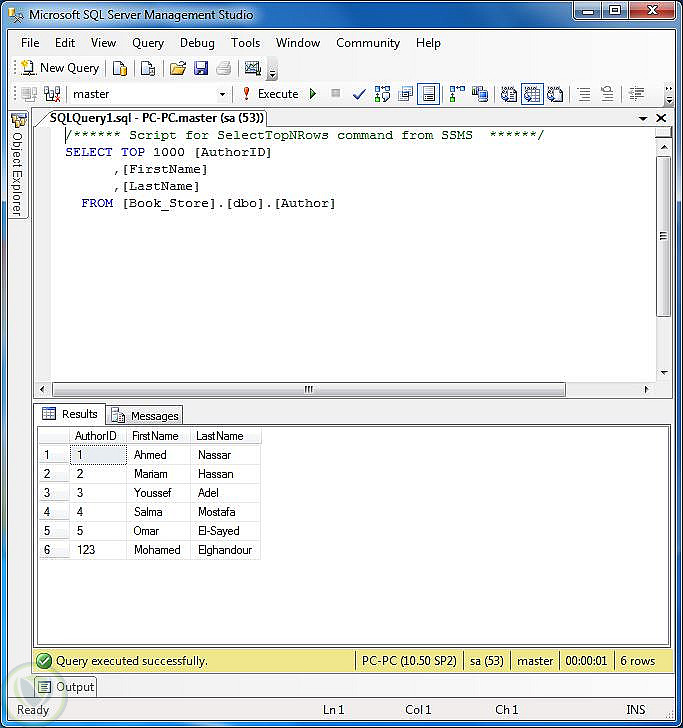Click the editor's scroll right arrow
This screenshot has width=683, height=728.
click(x=646, y=389)
